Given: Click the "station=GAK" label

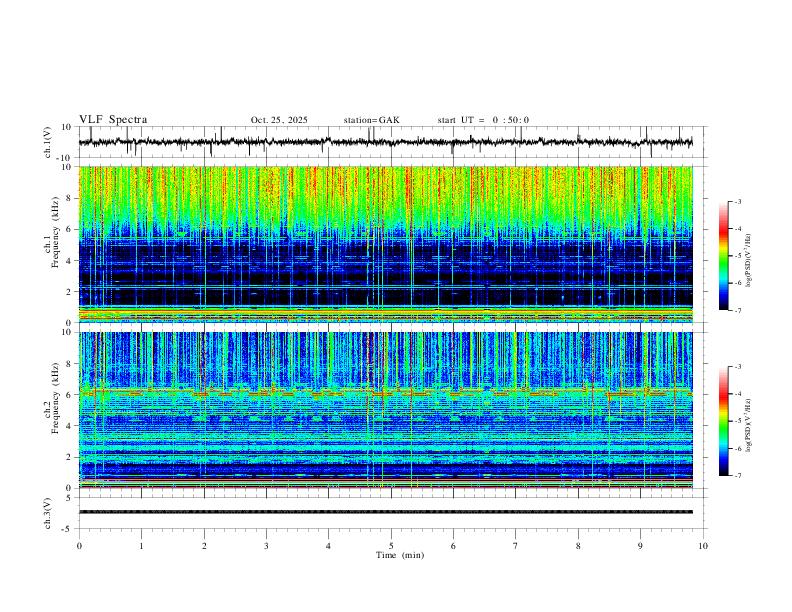Looking at the screenshot, I should 371,120.
